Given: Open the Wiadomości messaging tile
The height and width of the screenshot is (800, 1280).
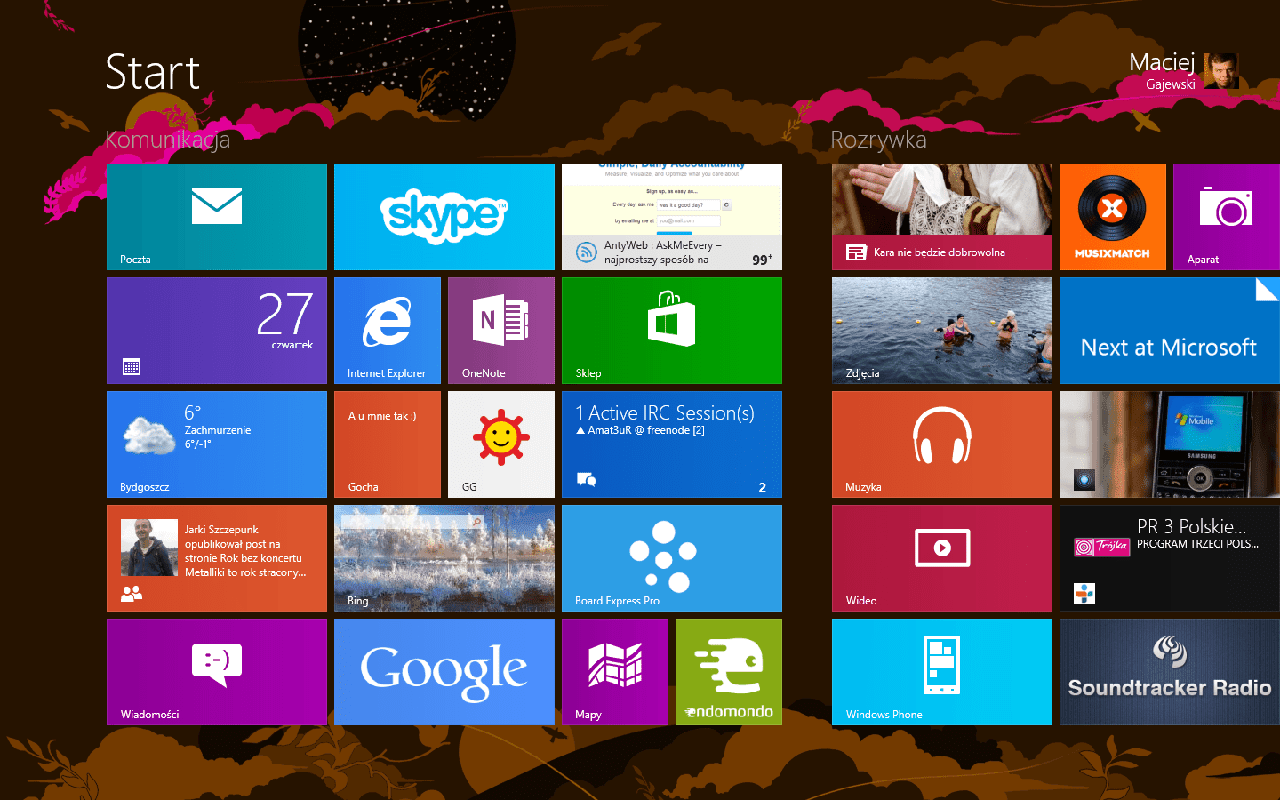Looking at the screenshot, I should point(217,672).
